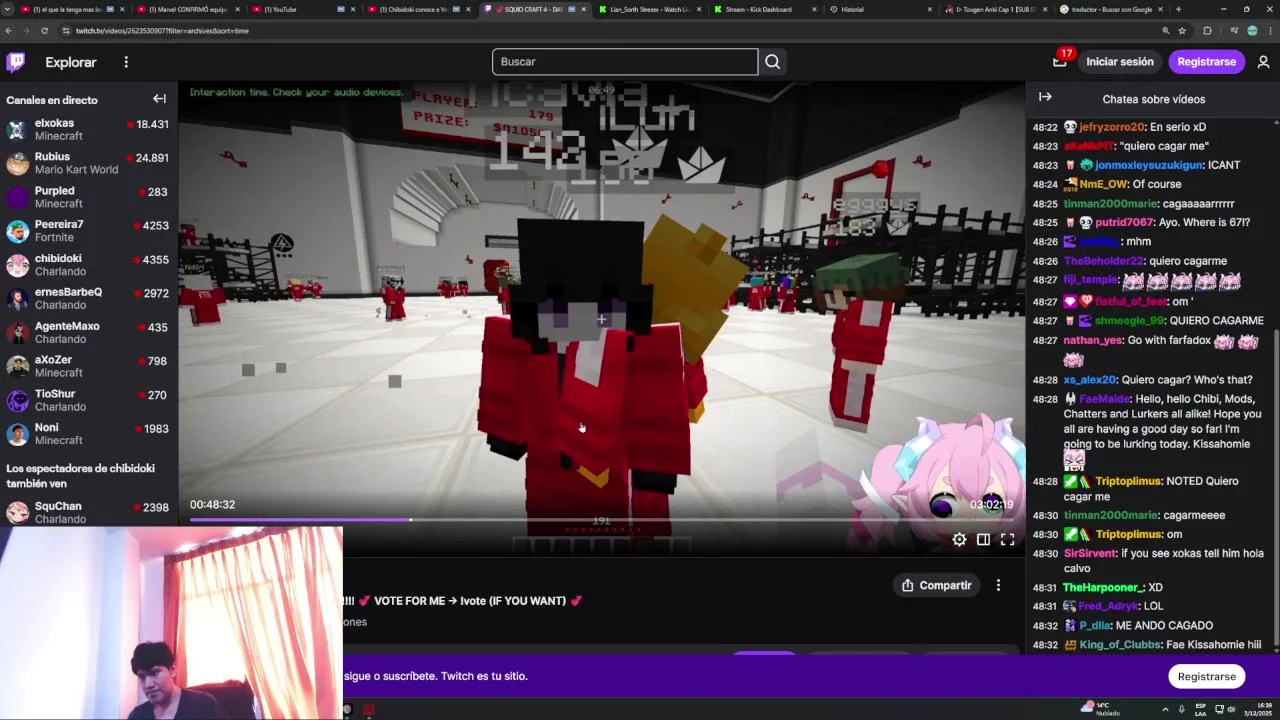Open the ESP LAA language indicator

(x=1200, y=709)
